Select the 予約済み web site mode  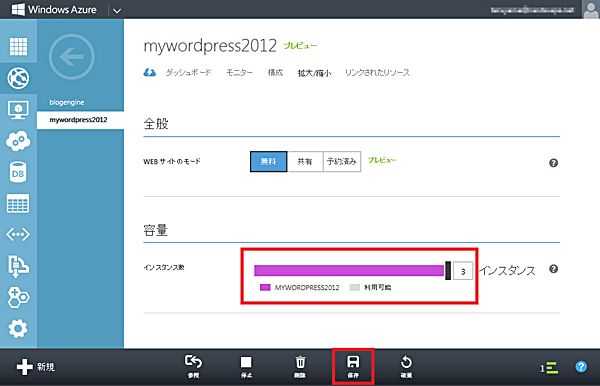[x=342, y=161]
